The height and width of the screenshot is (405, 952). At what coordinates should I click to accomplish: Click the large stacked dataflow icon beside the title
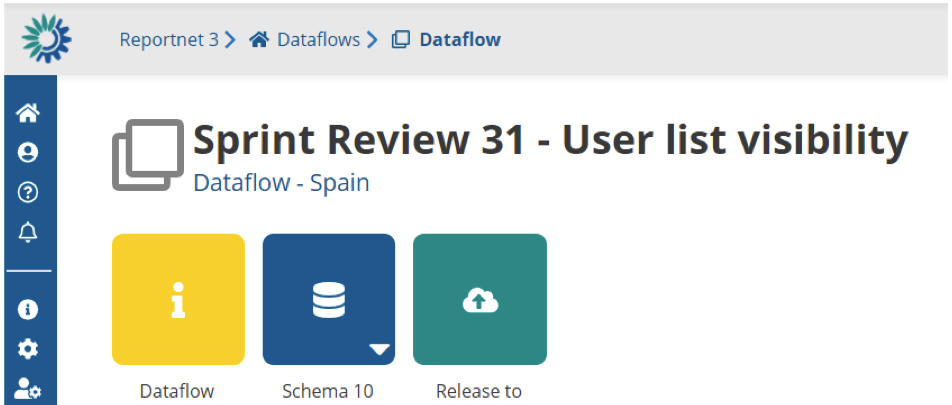(147, 155)
